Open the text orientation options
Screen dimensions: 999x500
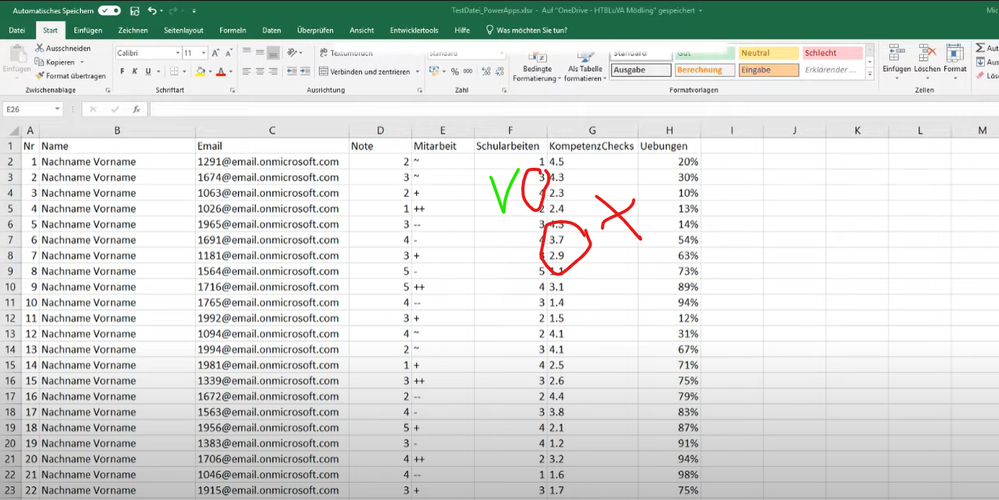(x=294, y=53)
